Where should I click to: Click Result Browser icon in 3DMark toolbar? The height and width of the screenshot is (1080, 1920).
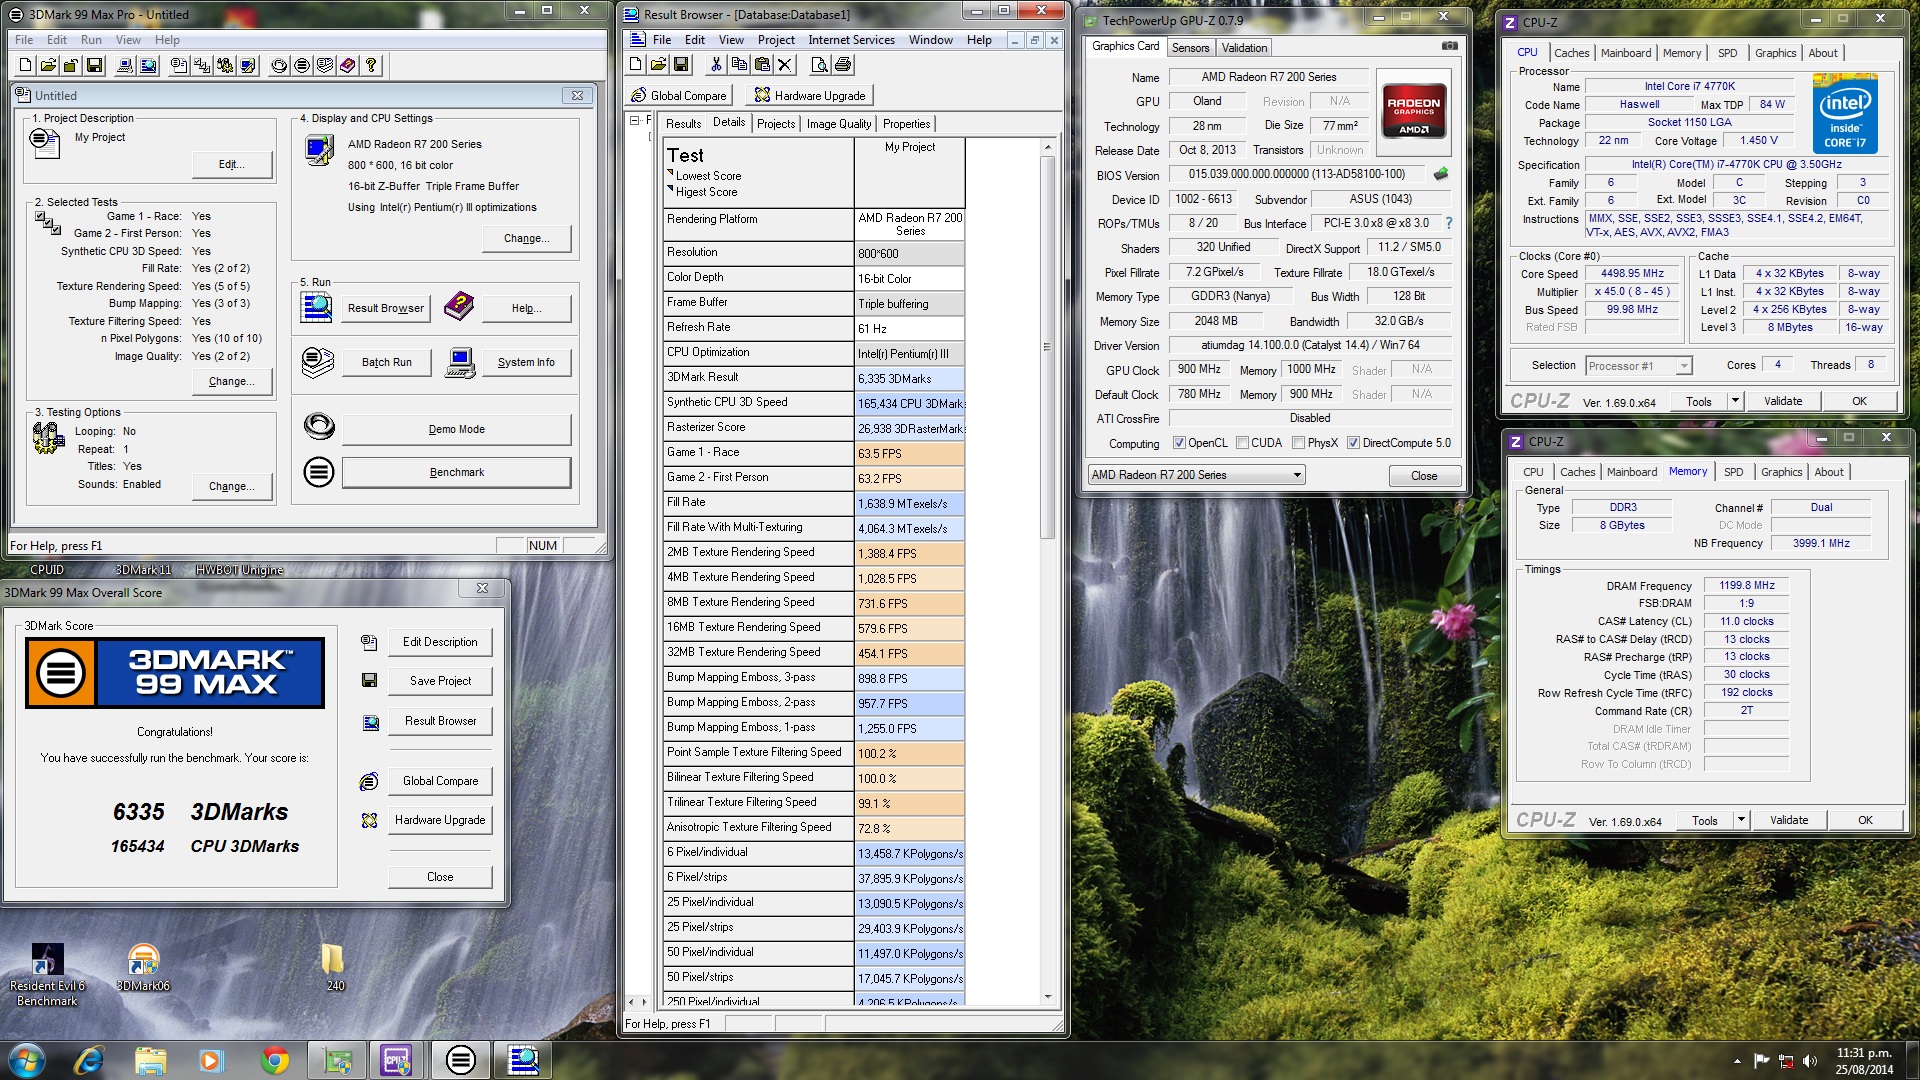click(148, 66)
